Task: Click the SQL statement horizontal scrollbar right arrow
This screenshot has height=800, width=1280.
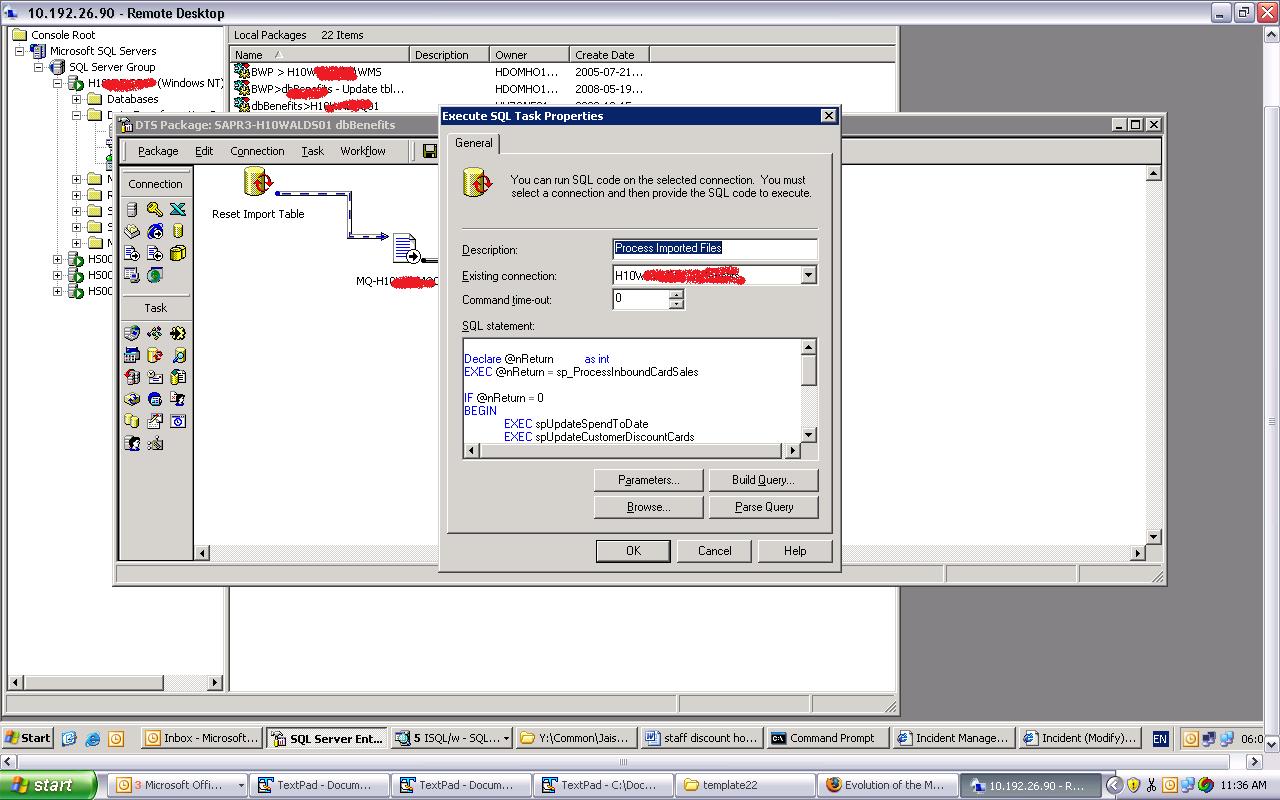Action: (793, 451)
